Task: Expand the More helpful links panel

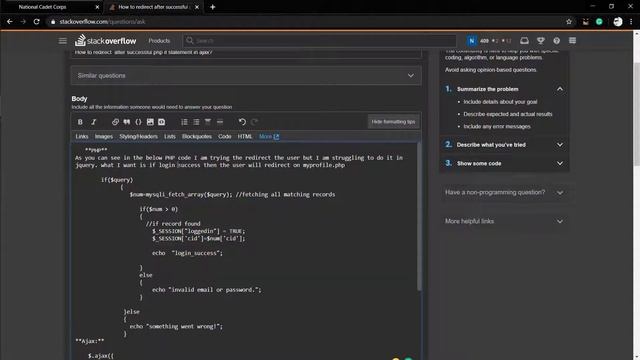Action: click(x=504, y=221)
